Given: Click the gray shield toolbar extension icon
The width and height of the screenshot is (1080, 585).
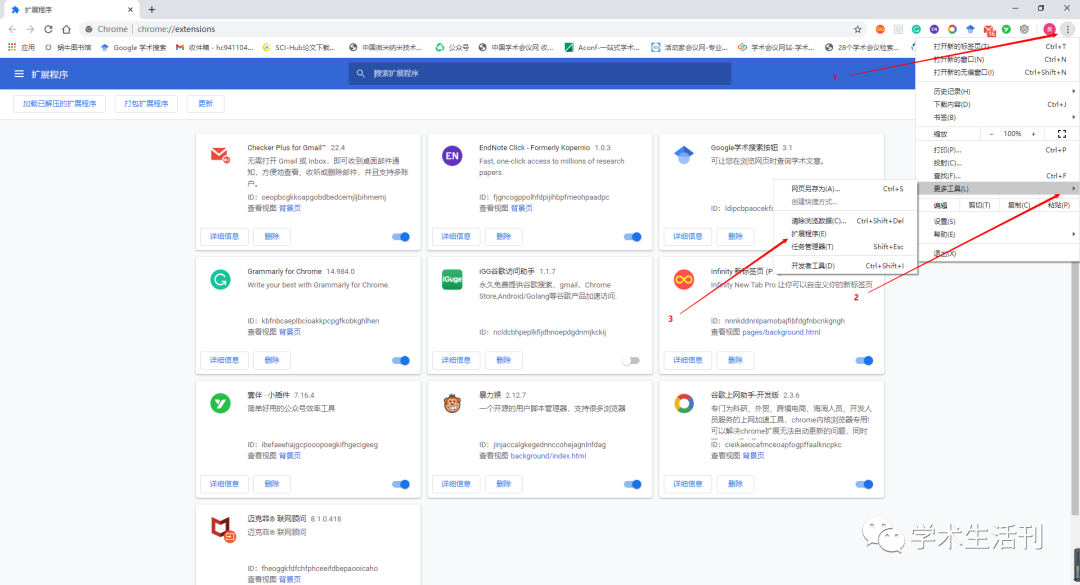Looking at the screenshot, I should tap(1024, 29).
